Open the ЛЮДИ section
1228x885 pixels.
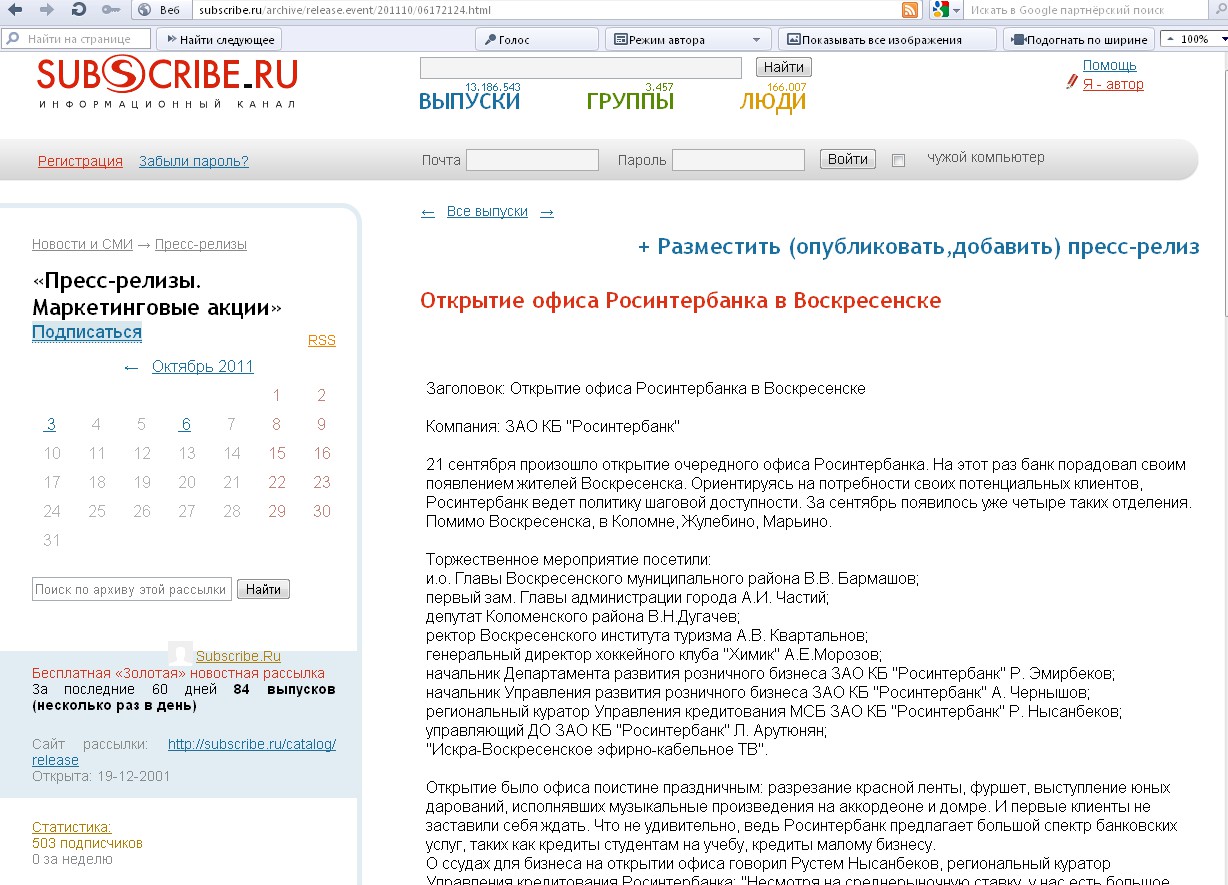pos(772,101)
